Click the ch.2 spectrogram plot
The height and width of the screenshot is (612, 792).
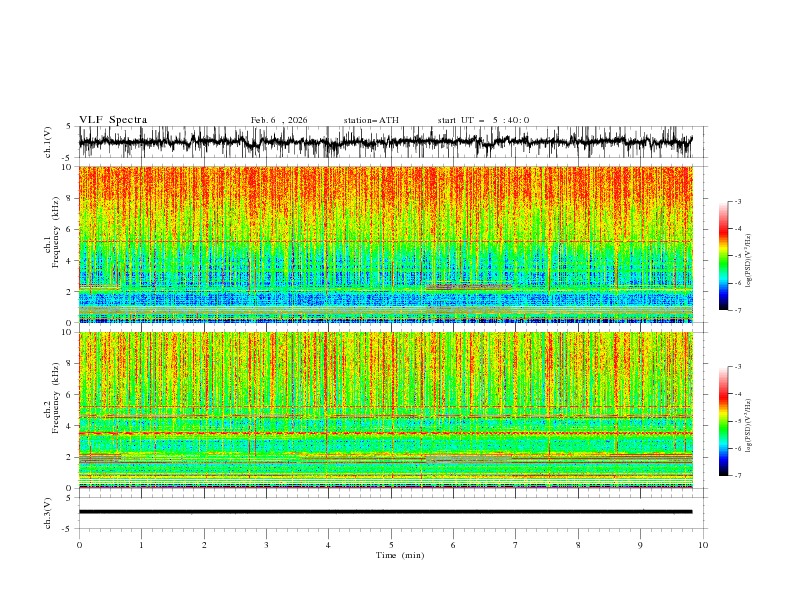(385, 410)
